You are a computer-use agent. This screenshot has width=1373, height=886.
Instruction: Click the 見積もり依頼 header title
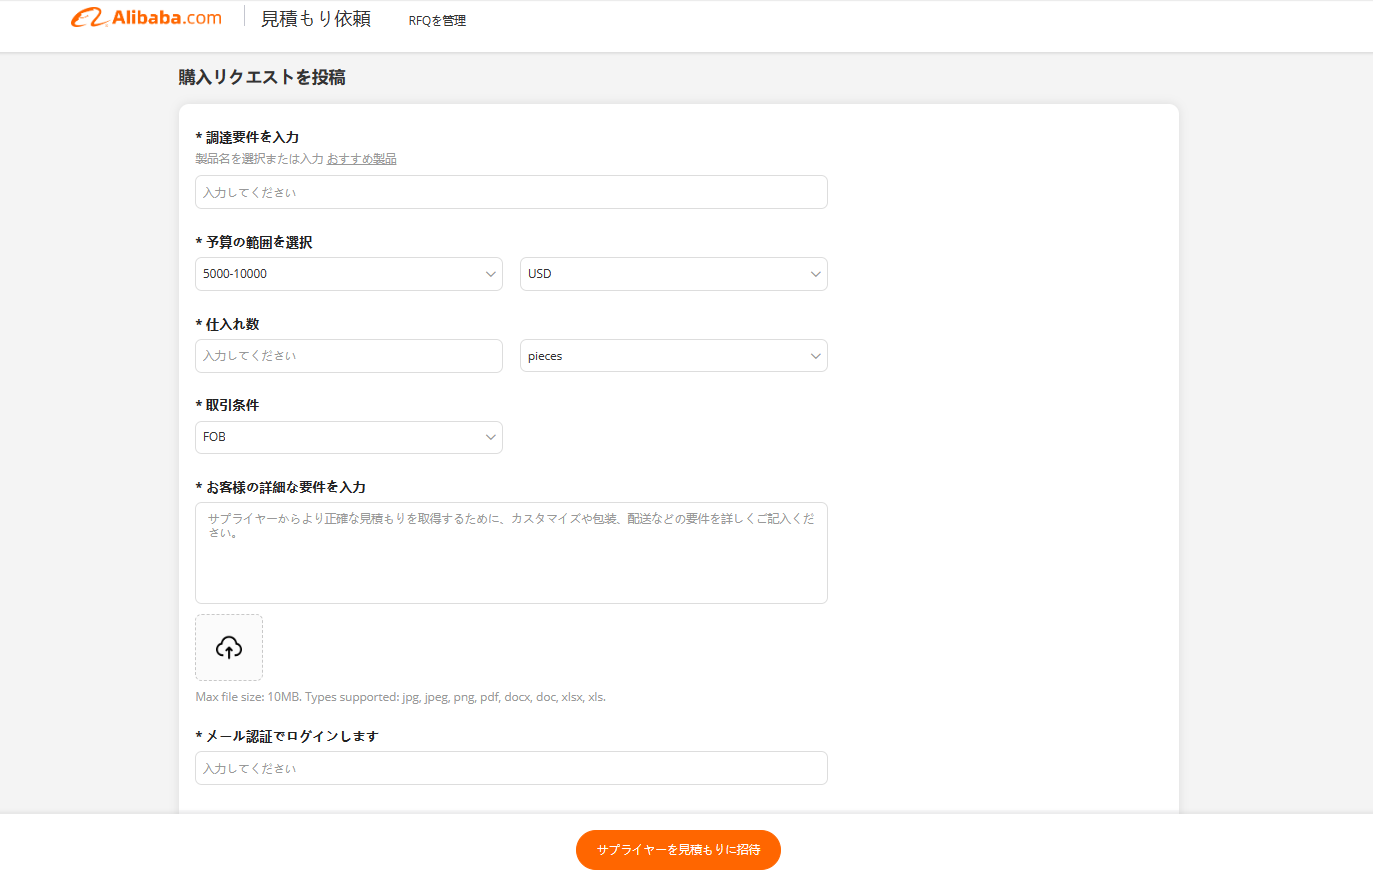(x=316, y=19)
